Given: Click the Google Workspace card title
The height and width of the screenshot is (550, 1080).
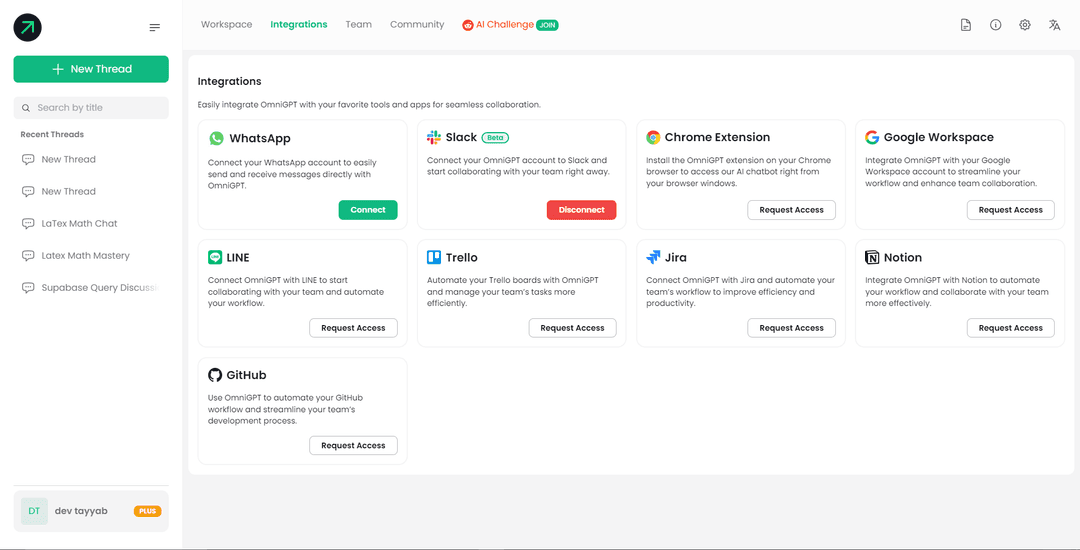Looking at the screenshot, I should pos(939,138).
